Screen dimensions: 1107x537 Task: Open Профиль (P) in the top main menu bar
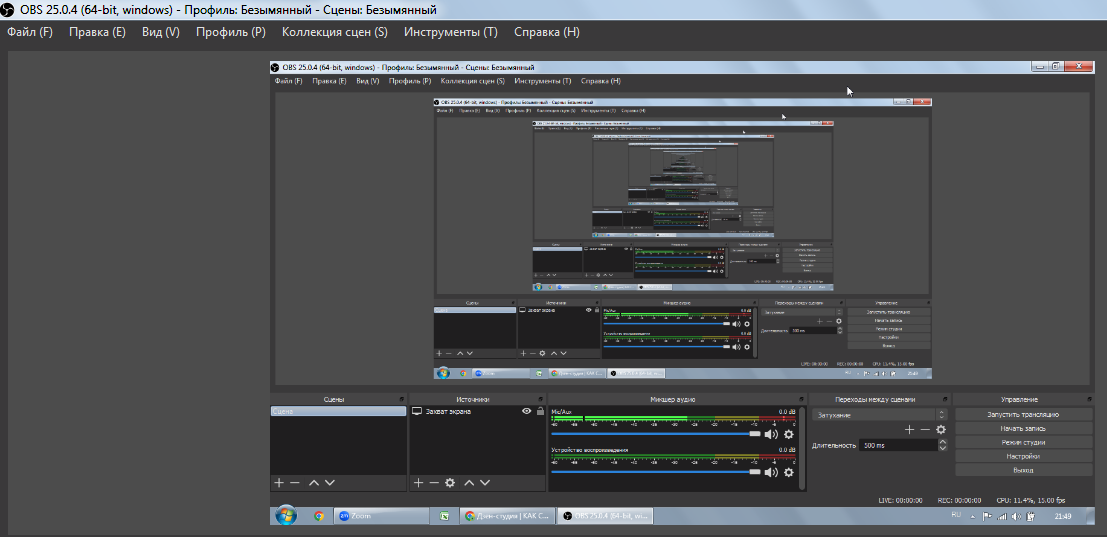231,32
